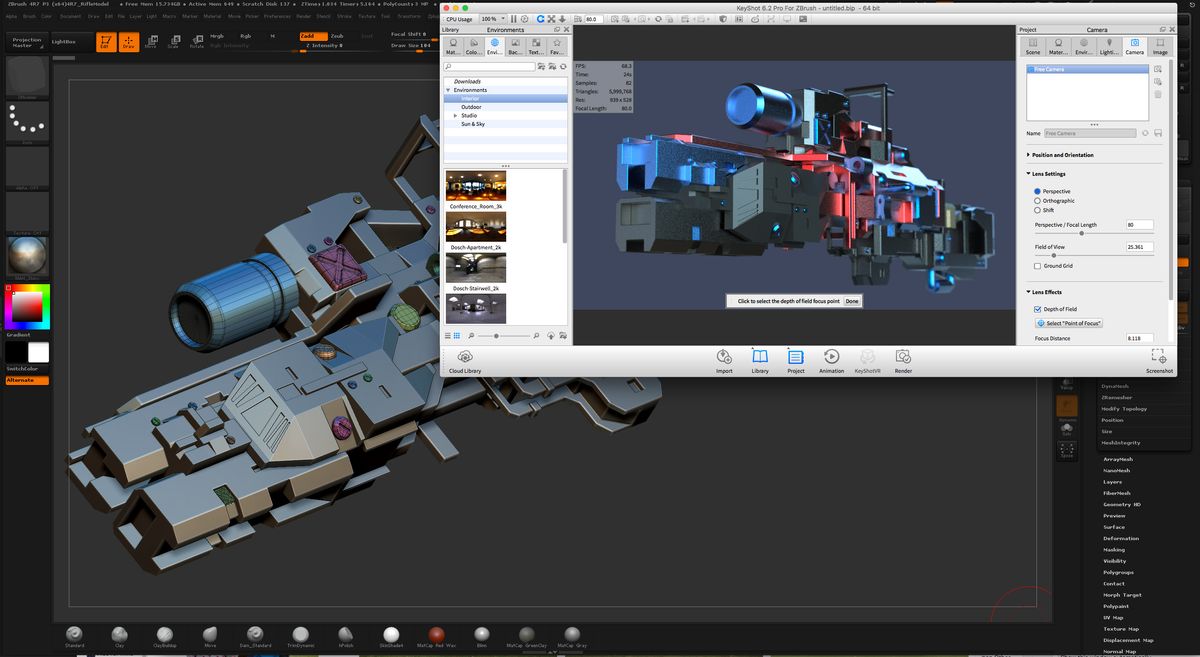Expand the Studio folder in Environments tree
This screenshot has width=1200, height=657.
click(457, 115)
